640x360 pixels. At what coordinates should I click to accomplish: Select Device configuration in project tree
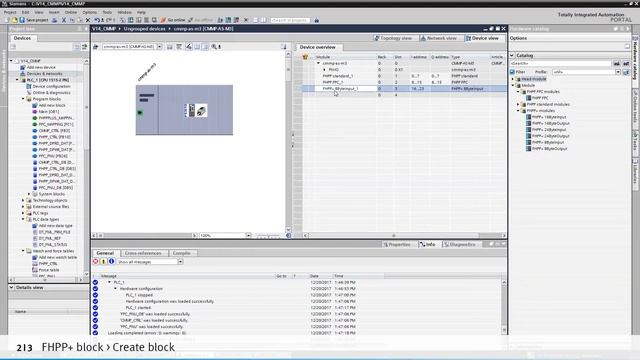tap(51, 87)
